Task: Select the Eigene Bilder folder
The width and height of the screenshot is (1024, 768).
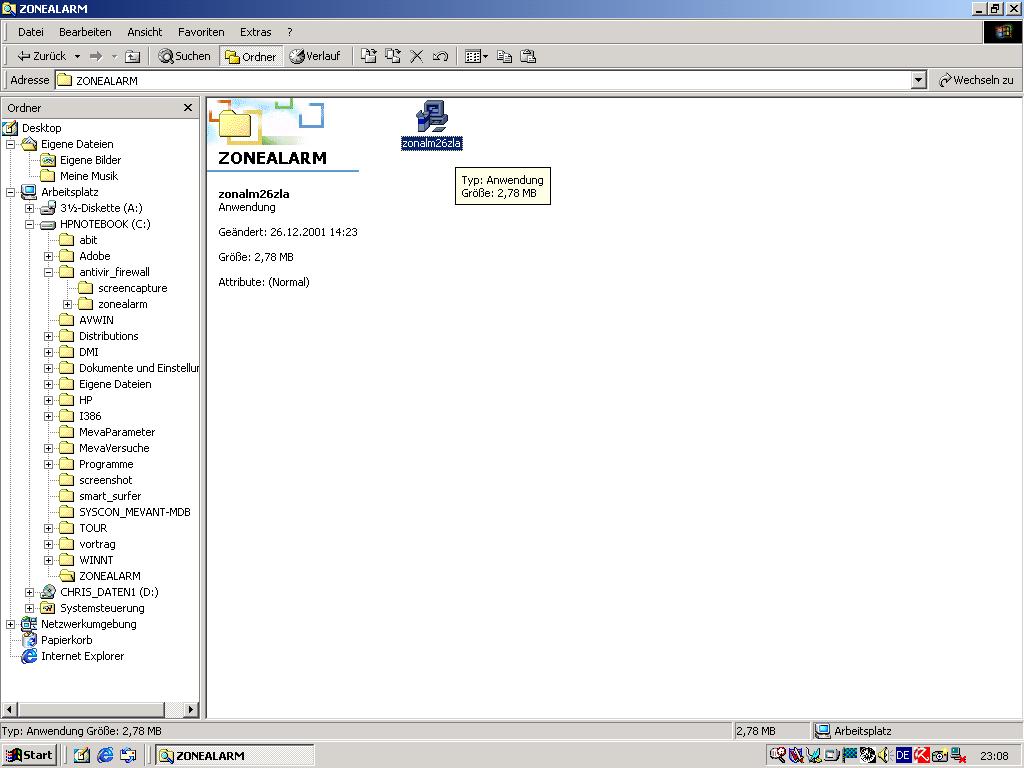Action: coord(81,160)
